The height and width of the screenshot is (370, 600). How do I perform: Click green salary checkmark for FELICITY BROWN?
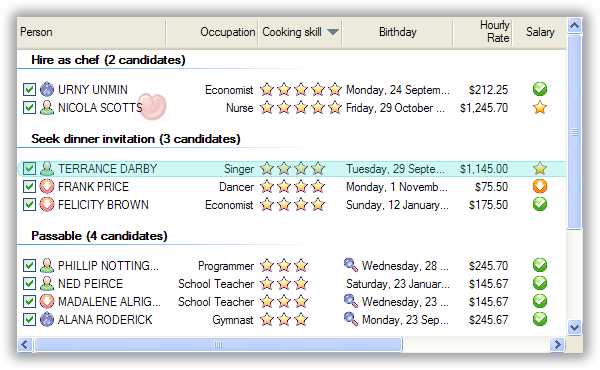pyautogui.click(x=540, y=204)
